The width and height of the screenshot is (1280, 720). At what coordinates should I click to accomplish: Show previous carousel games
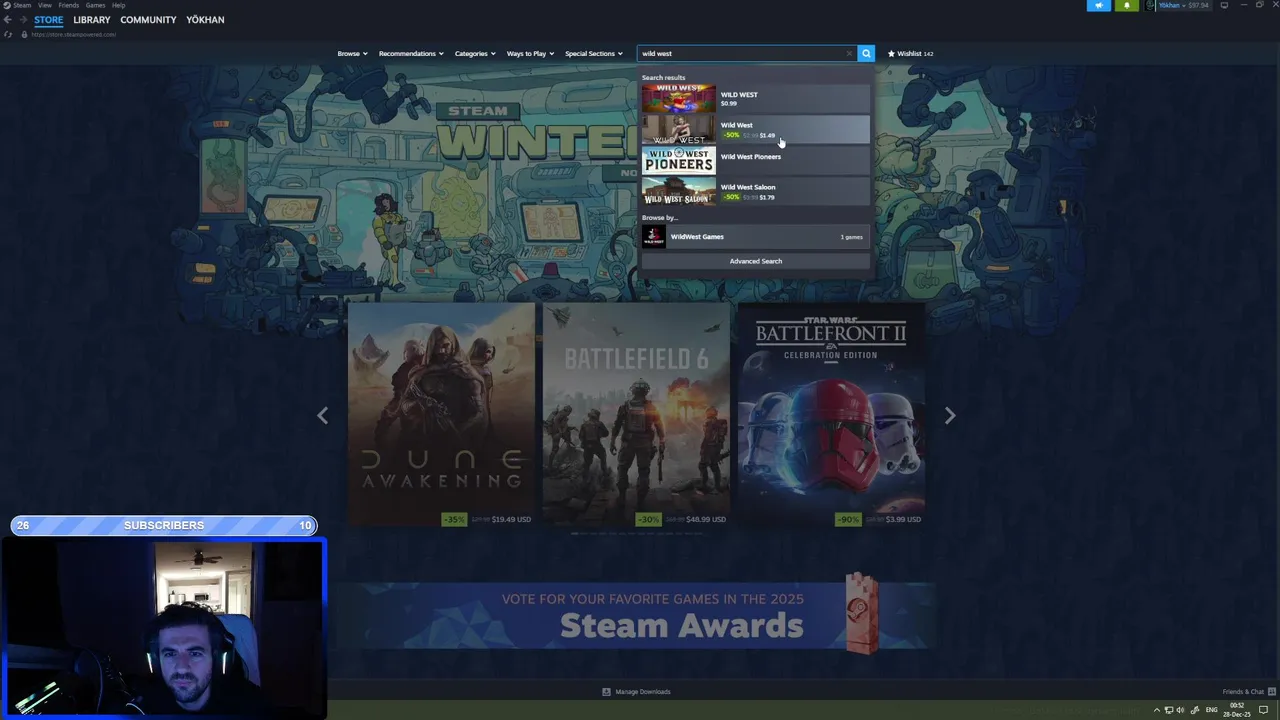pyautogui.click(x=322, y=415)
